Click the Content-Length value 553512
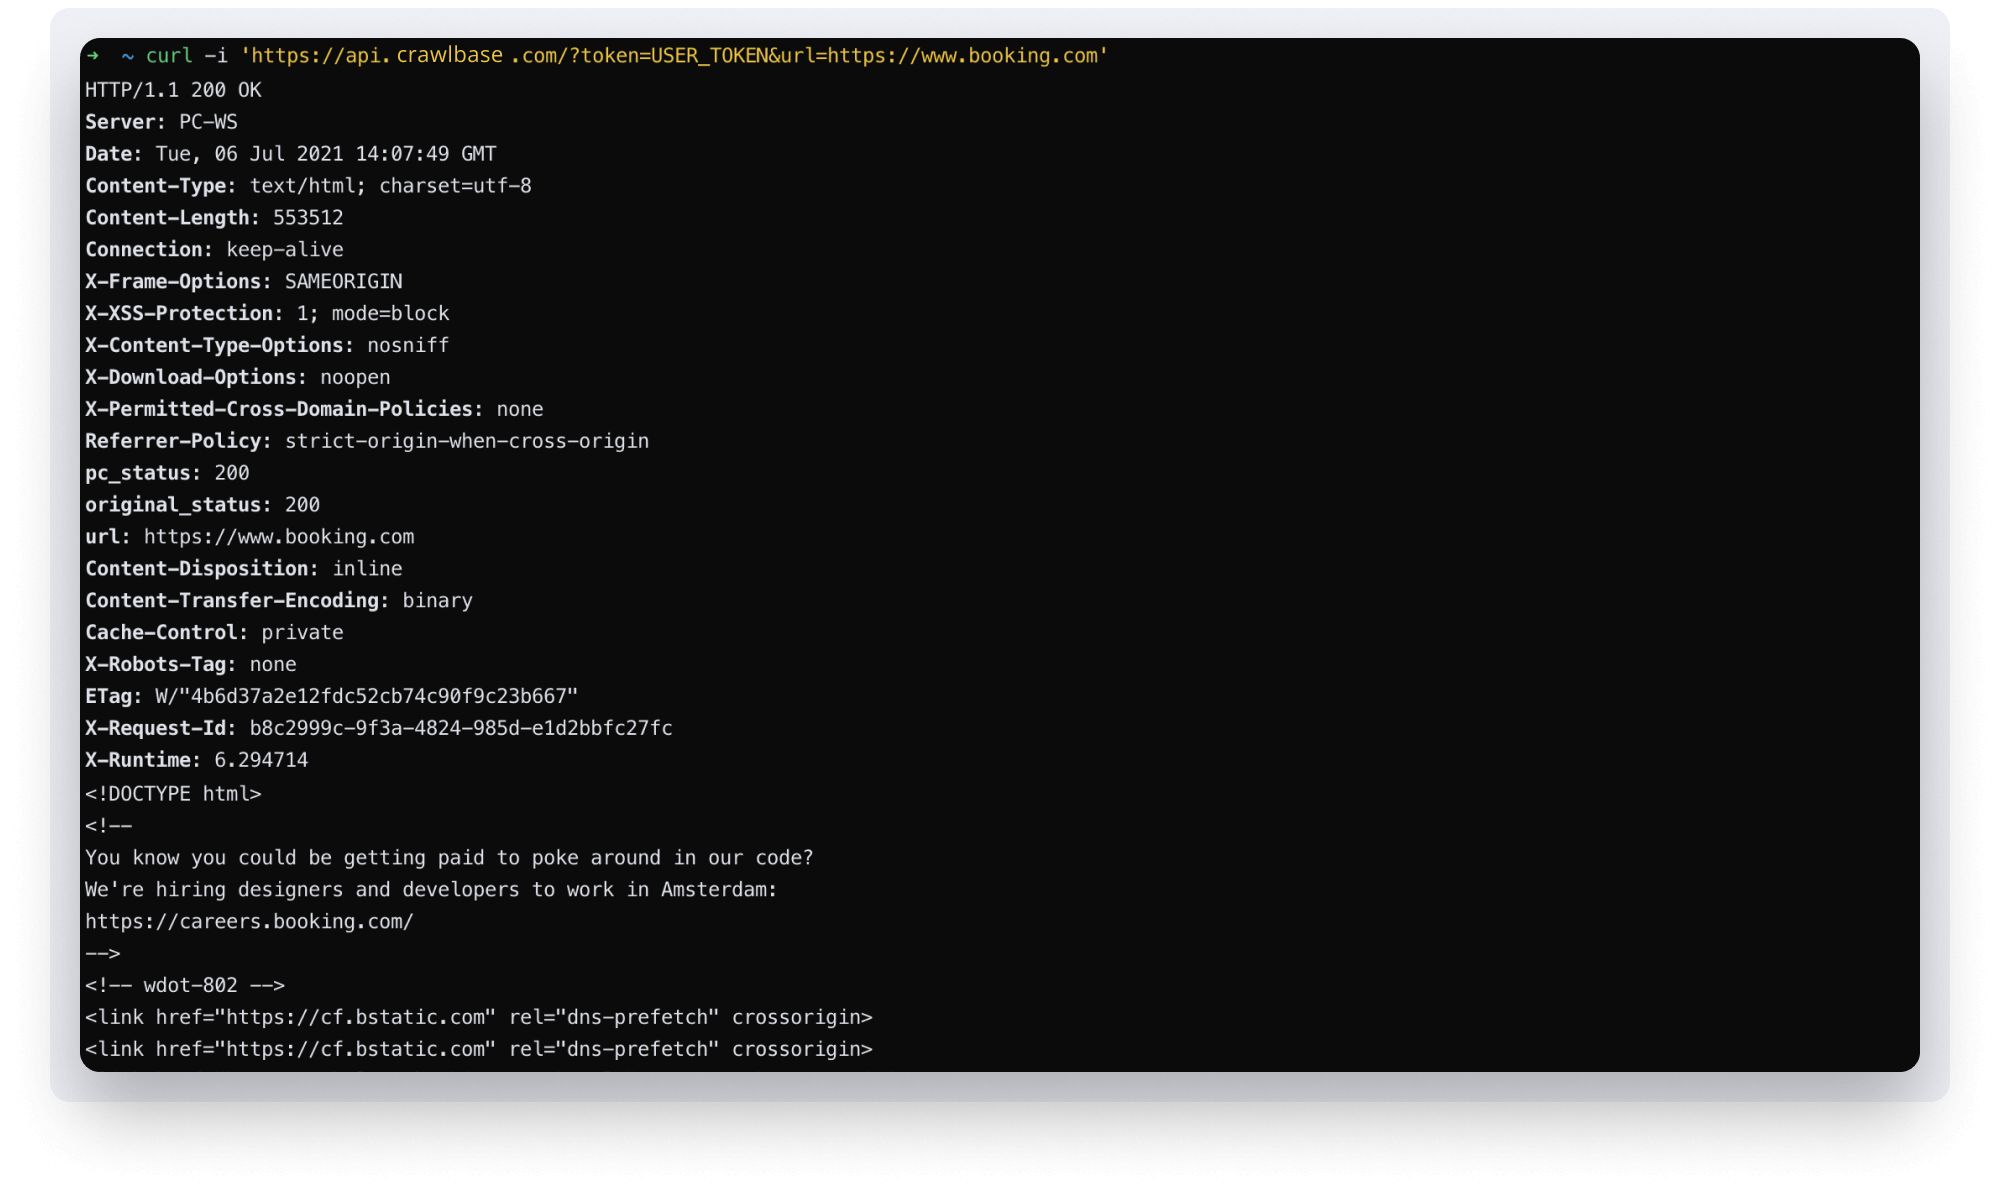This screenshot has height=1192, width=2000. click(x=308, y=218)
